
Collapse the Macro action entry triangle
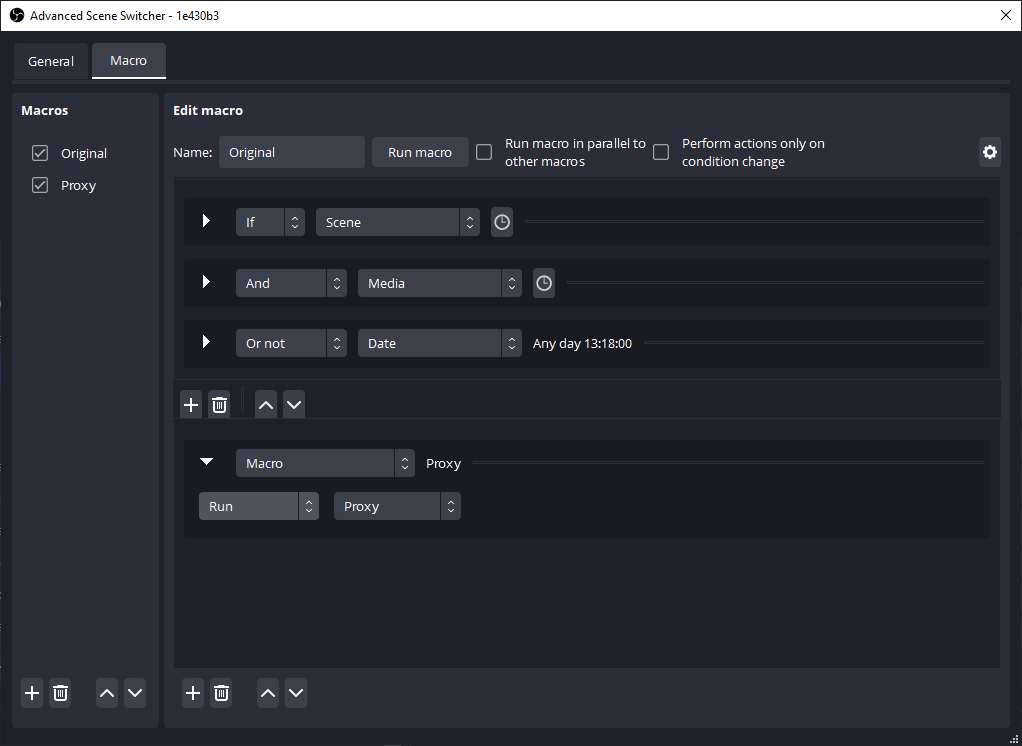[207, 462]
